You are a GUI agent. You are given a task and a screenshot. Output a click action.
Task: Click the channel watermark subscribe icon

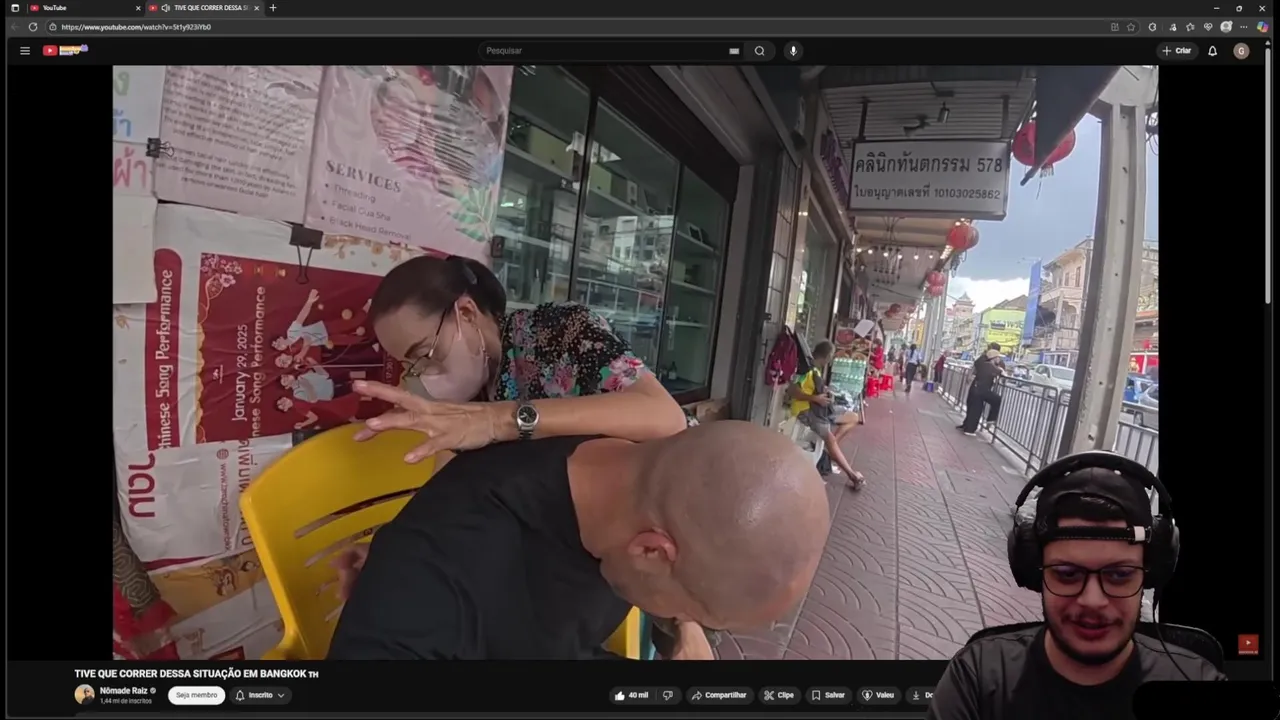[1247, 644]
